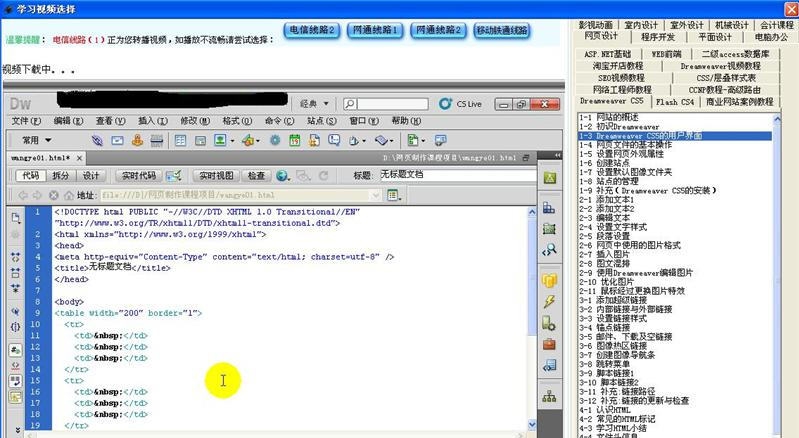Image resolution: width=799 pixels, height=438 pixels.
Task: Collapse the right dock panel arrows
Action: (x=557, y=155)
